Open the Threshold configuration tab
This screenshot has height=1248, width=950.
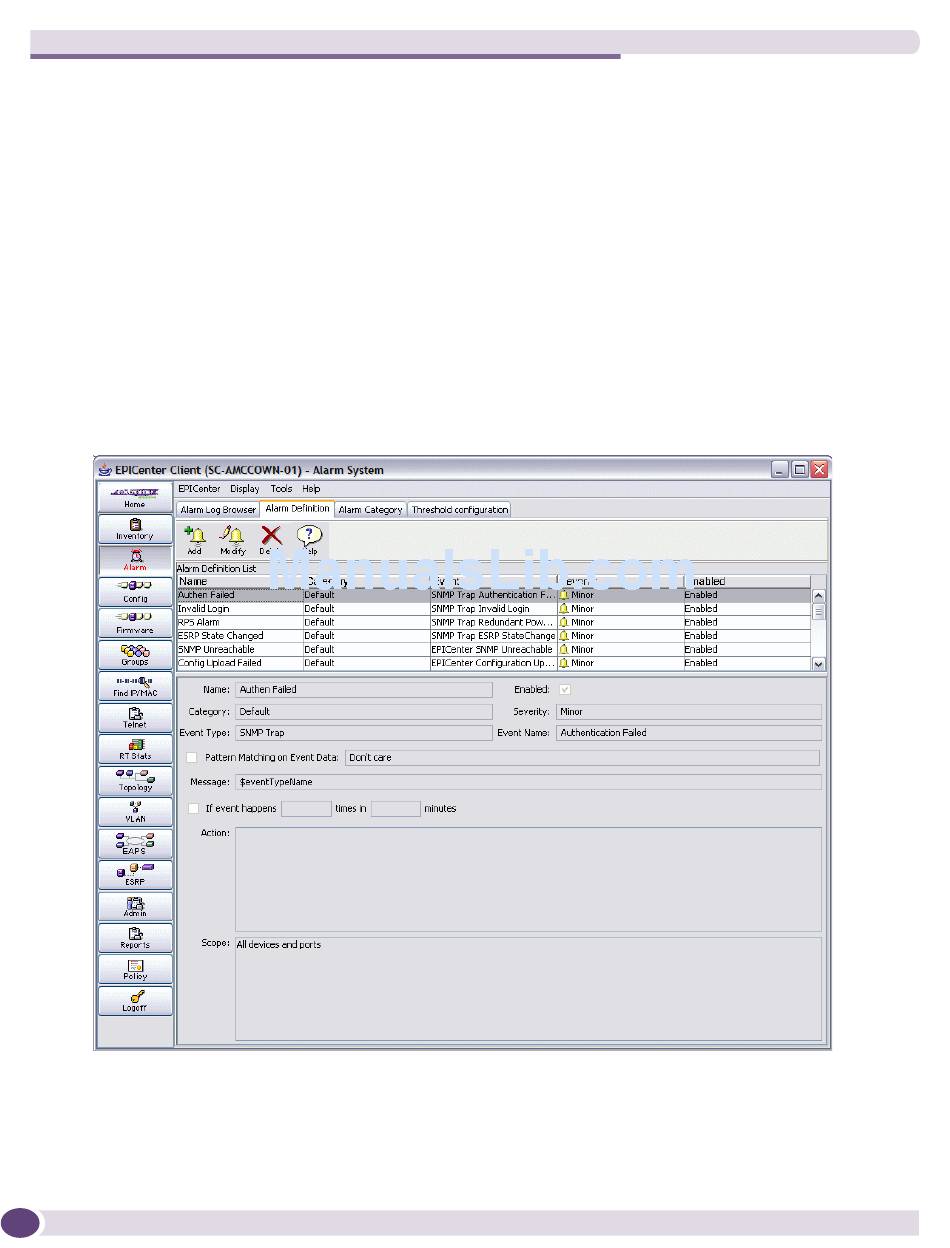(x=460, y=510)
